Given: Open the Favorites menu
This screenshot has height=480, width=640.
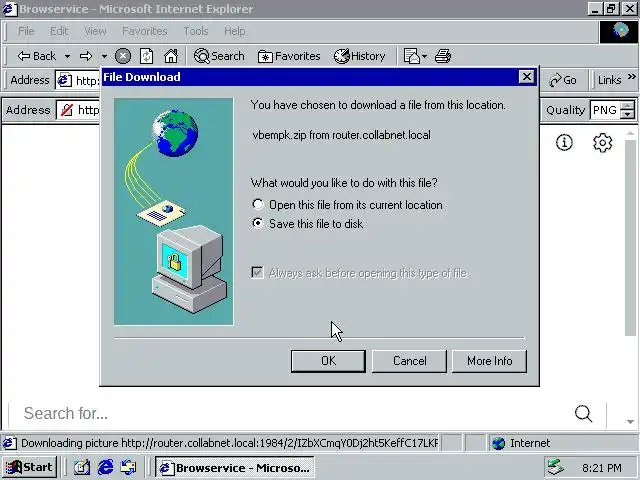Looking at the screenshot, I should 145,31.
